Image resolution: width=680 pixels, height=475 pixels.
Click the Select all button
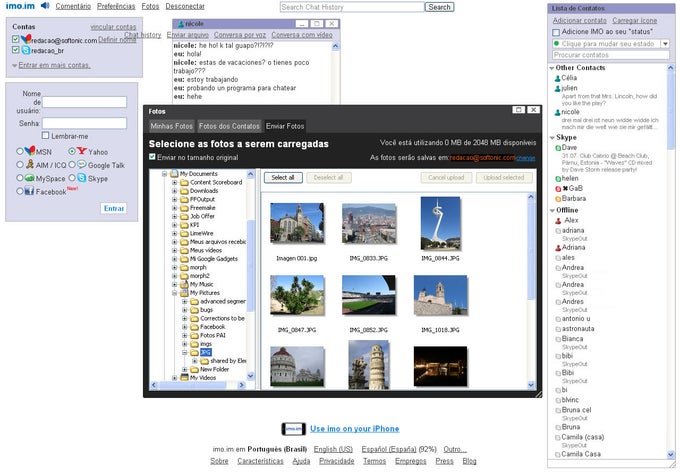[x=283, y=177]
